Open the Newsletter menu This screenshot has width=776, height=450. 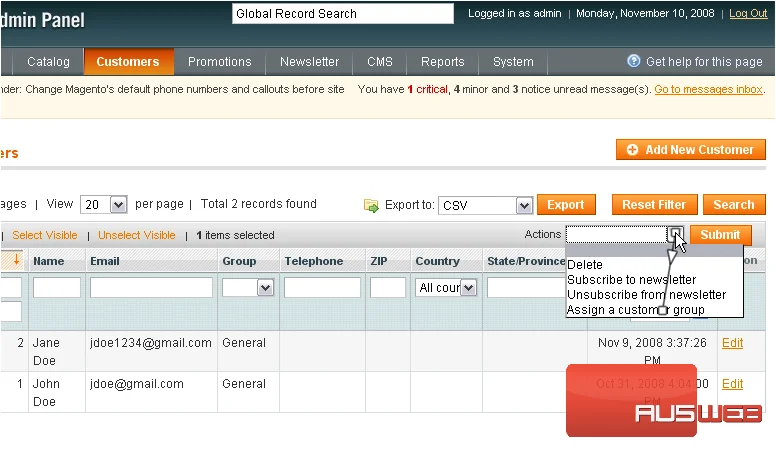pyautogui.click(x=309, y=62)
